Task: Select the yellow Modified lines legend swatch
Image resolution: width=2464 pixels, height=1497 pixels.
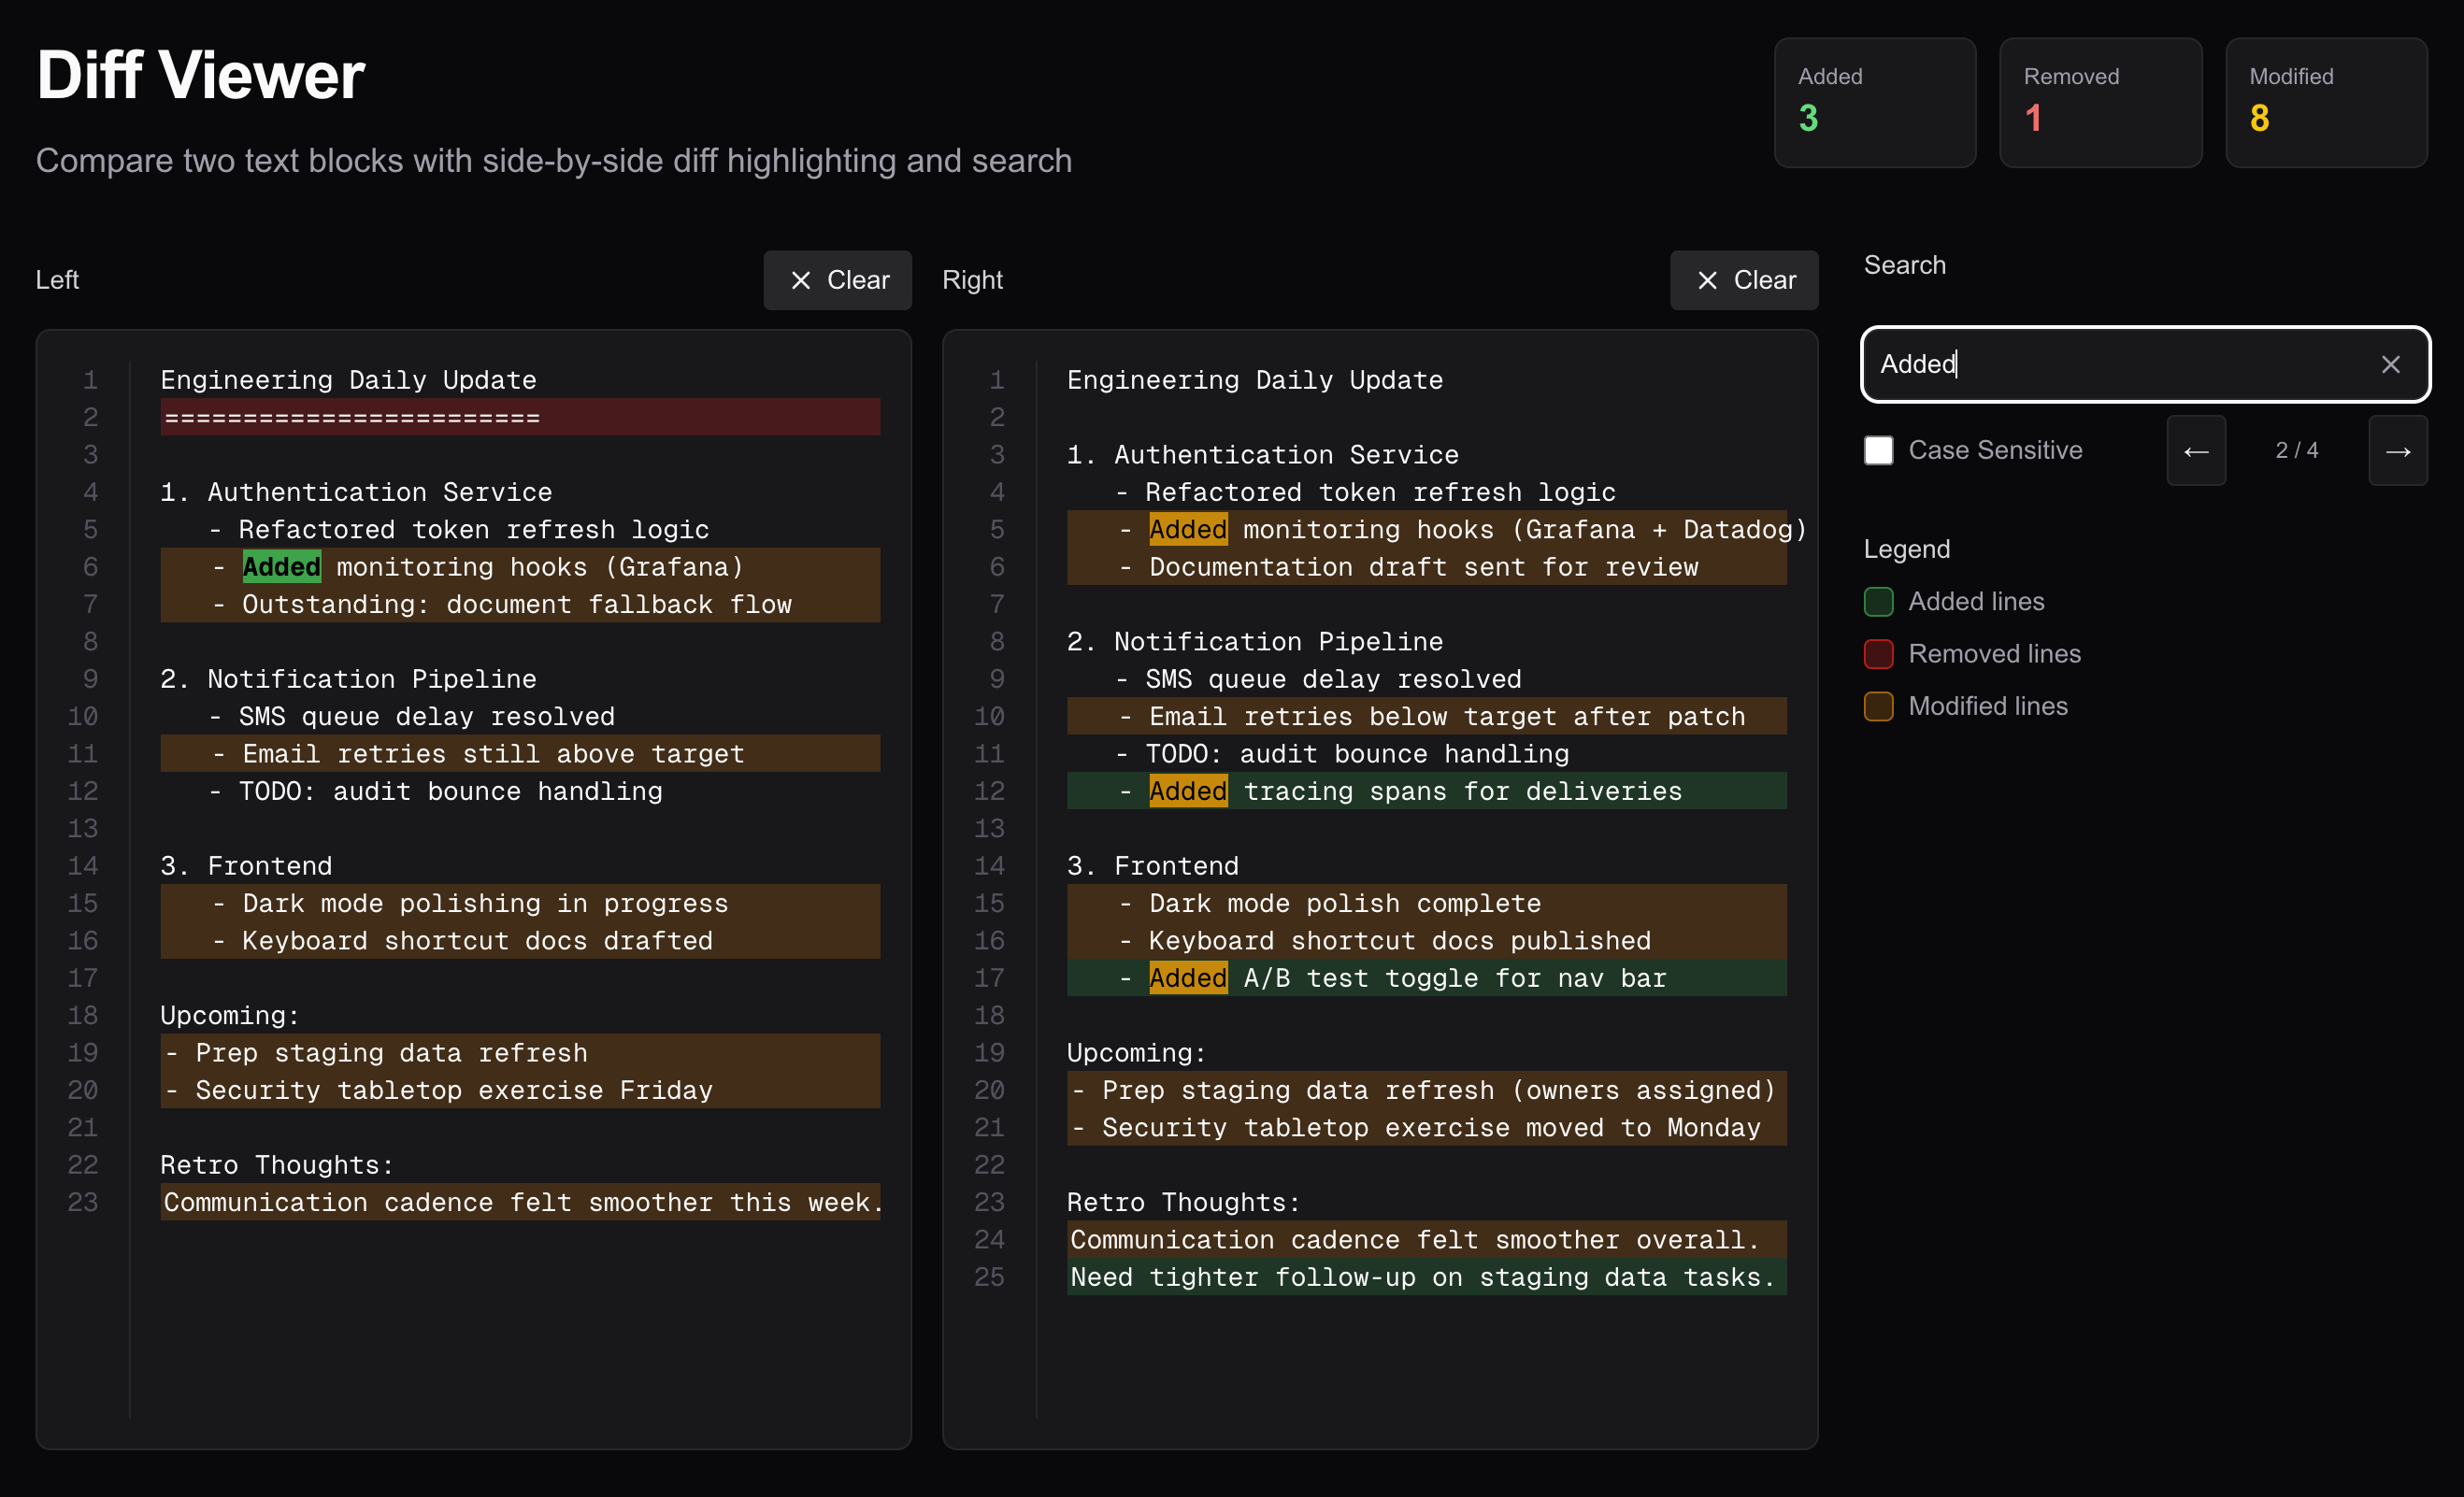Action: coord(1878,706)
